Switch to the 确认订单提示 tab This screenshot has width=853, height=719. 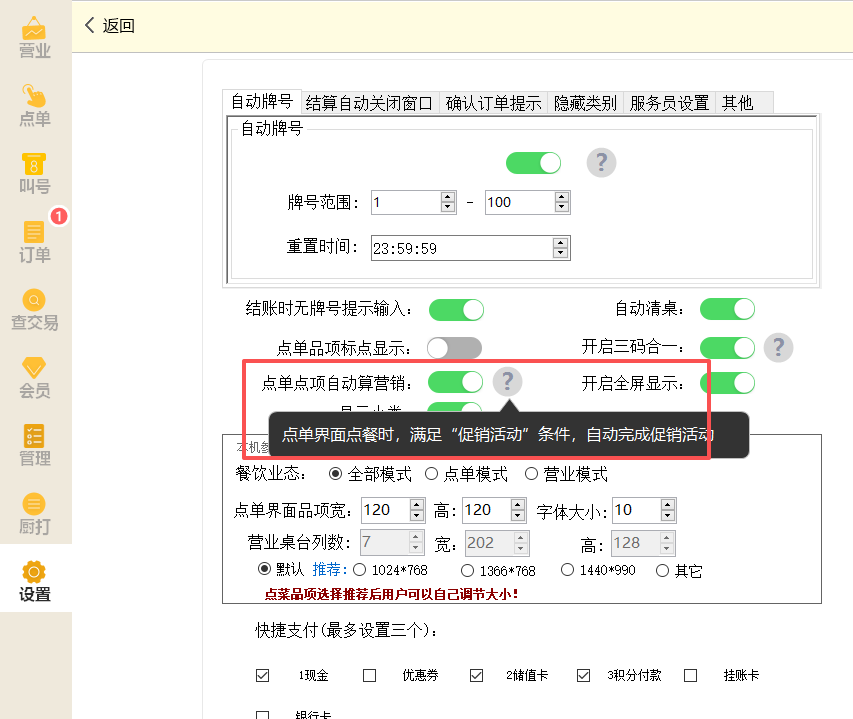coord(493,102)
